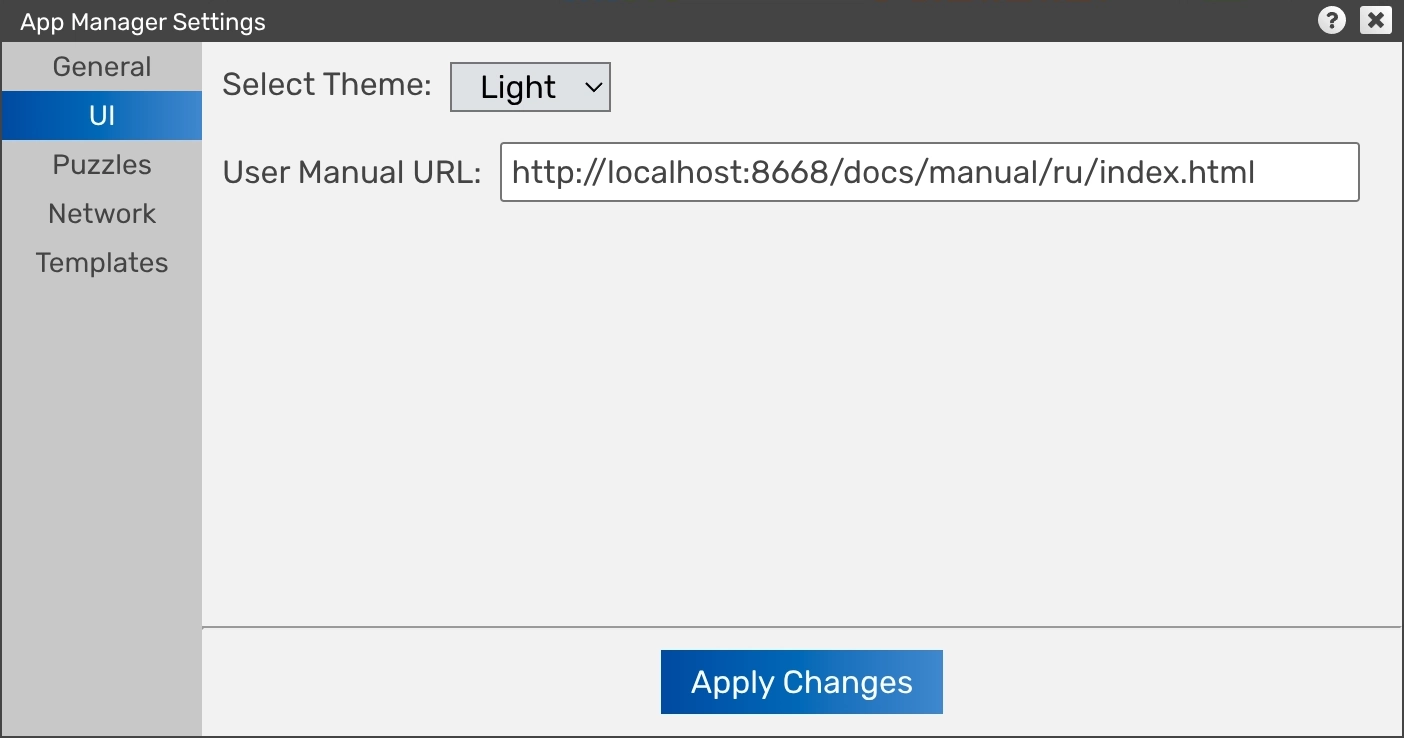Switch to the Puzzles tab
This screenshot has height=738, width=1404.
(101, 165)
